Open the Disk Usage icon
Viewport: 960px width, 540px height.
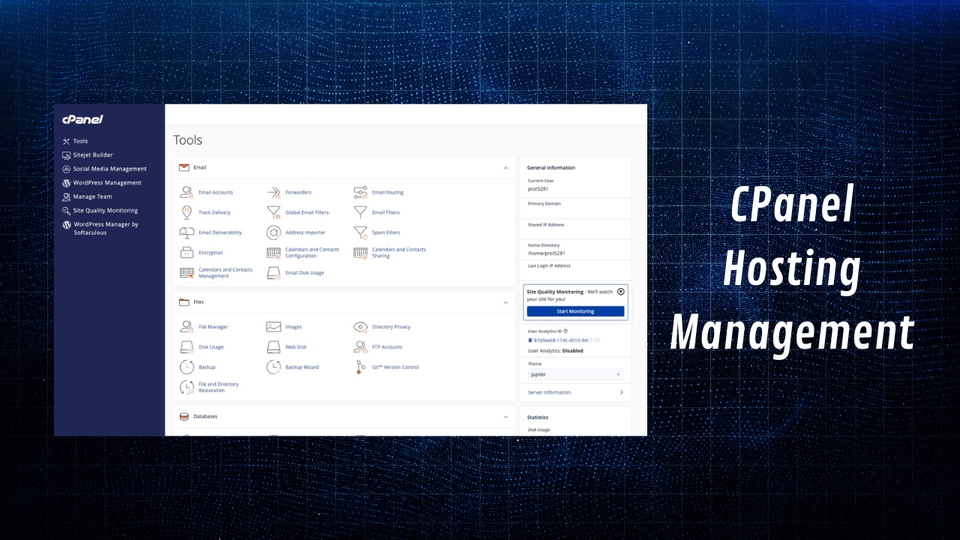187,347
